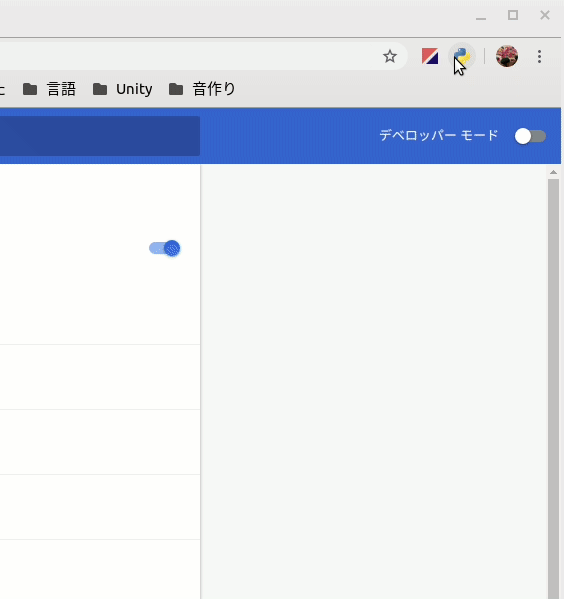This screenshot has height=599, width=564.
Task: Maximize the browser window
Action: [x=513, y=15]
